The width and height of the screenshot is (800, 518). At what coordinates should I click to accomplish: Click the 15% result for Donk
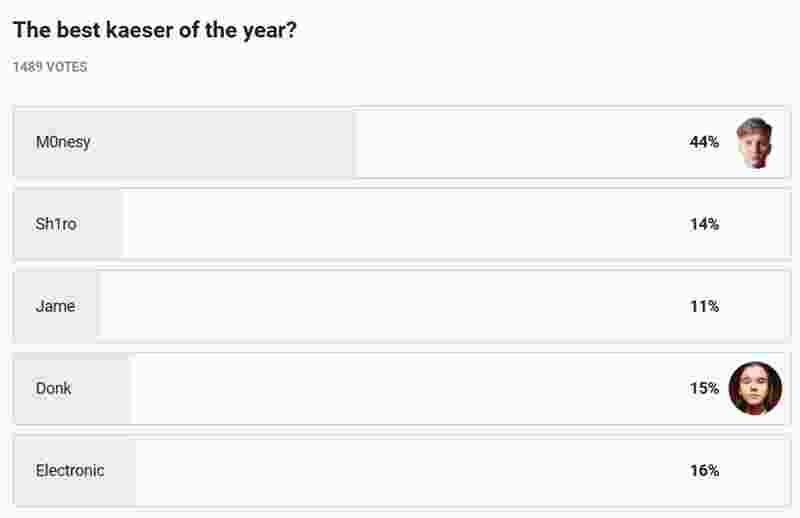click(x=704, y=388)
